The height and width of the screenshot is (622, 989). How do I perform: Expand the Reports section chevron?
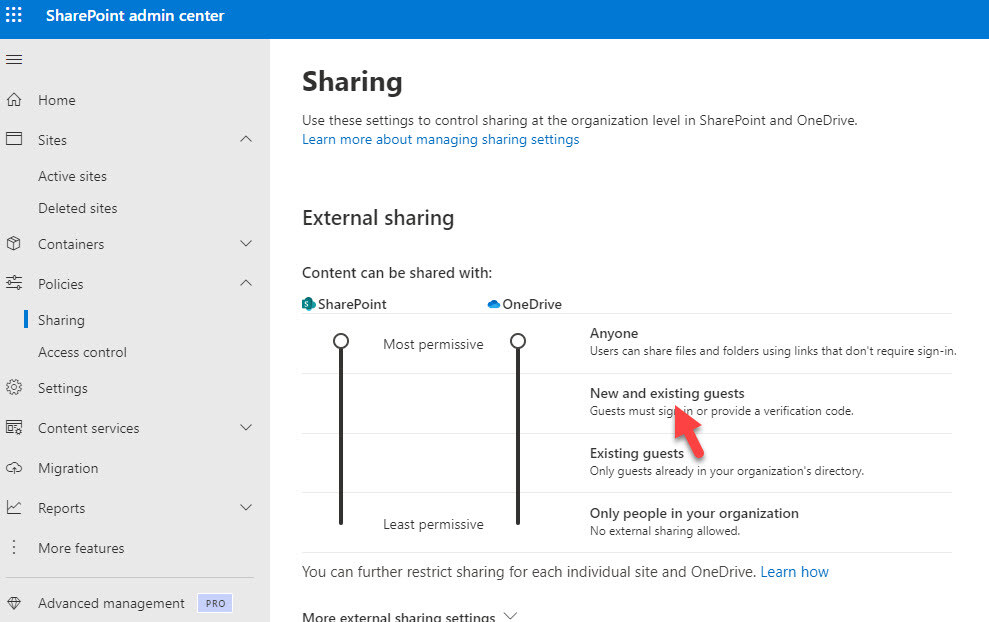tap(246, 507)
